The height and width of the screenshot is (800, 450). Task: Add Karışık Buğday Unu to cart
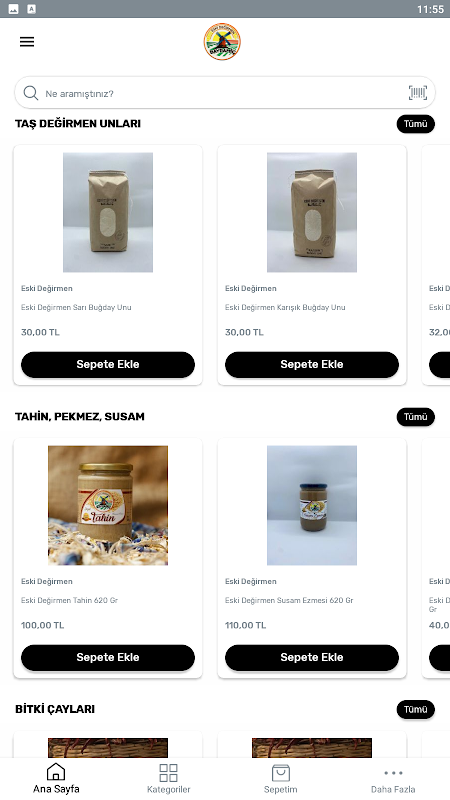pos(312,365)
